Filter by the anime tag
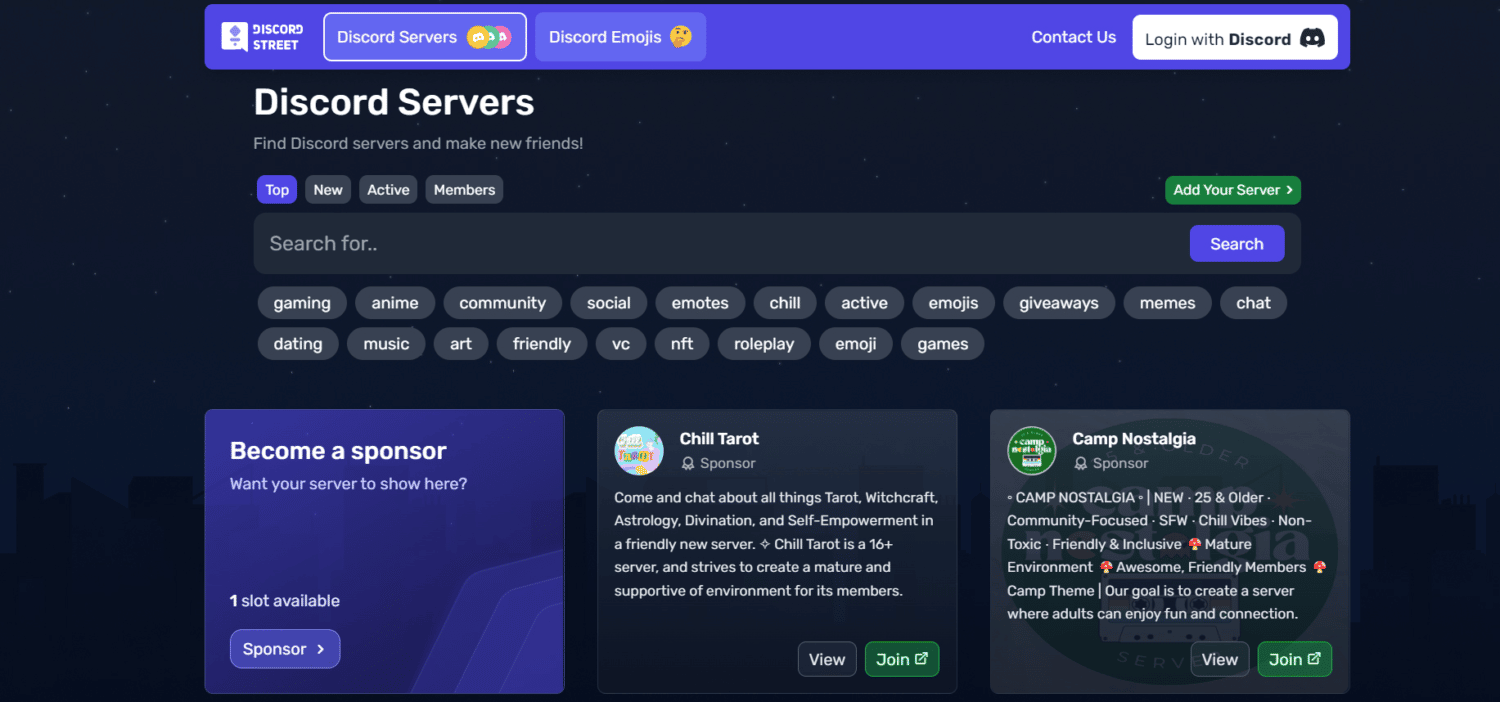Image resolution: width=1500 pixels, height=702 pixels. click(395, 303)
